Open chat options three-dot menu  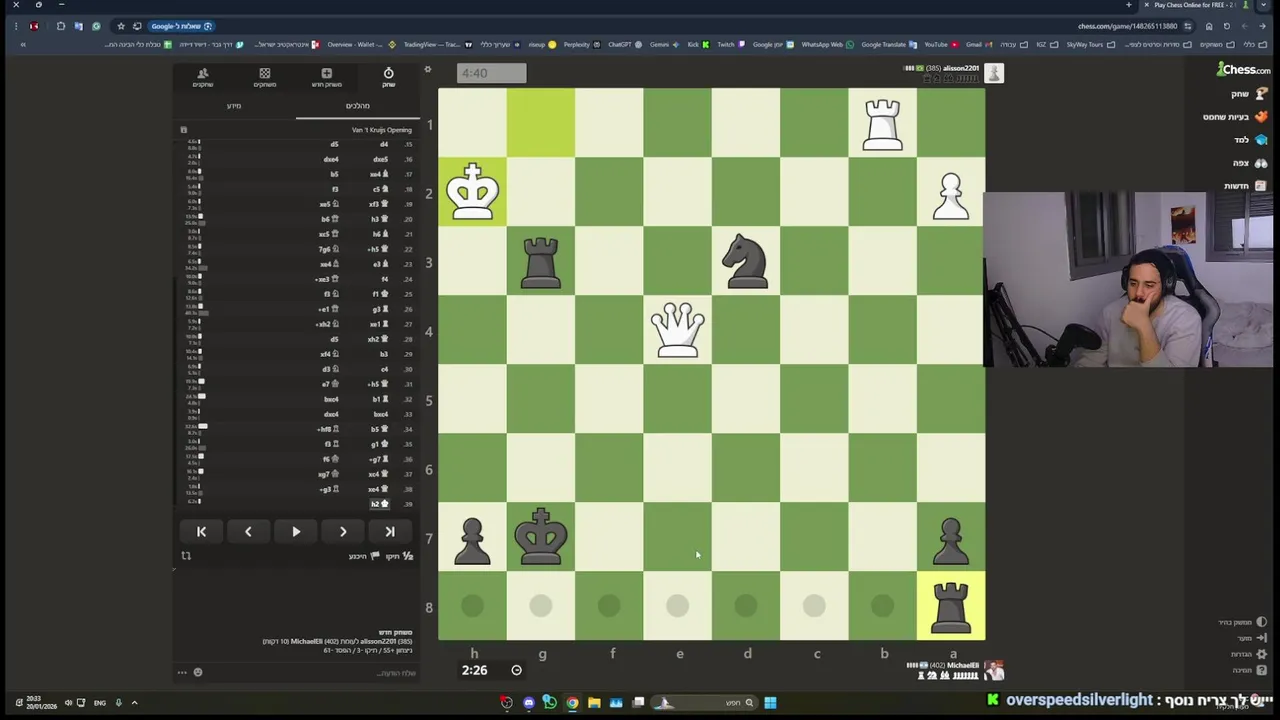click(182, 672)
